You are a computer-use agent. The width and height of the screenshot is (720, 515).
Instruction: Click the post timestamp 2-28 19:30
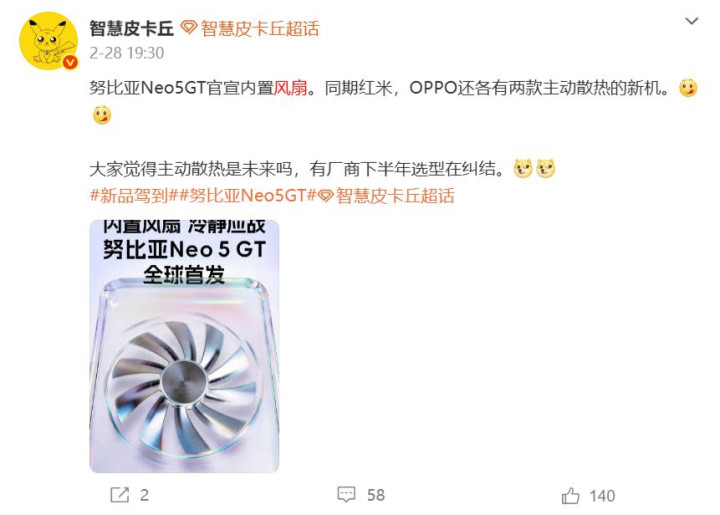126,53
